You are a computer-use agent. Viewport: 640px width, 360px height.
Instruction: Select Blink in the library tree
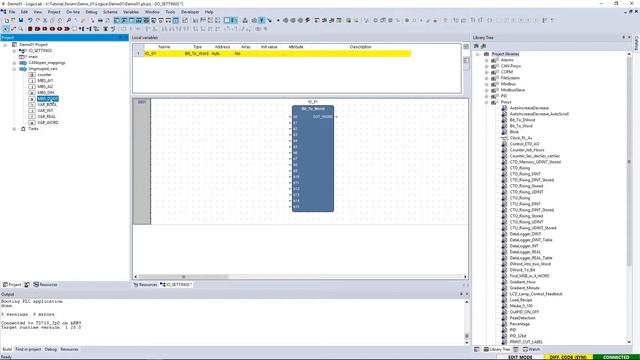pos(514,132)
